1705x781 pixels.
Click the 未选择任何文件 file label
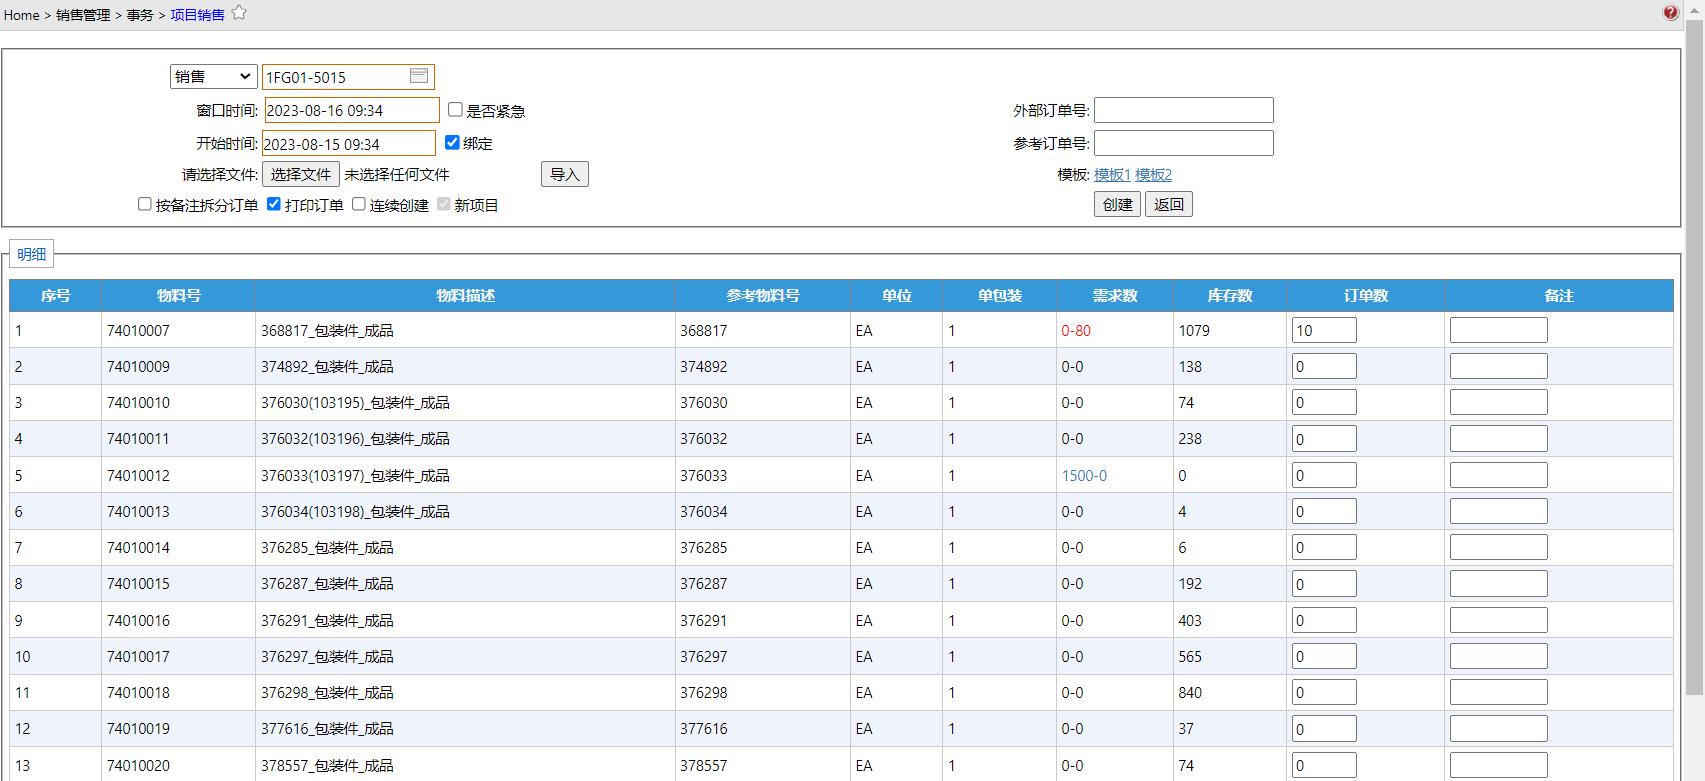[397, 174]
